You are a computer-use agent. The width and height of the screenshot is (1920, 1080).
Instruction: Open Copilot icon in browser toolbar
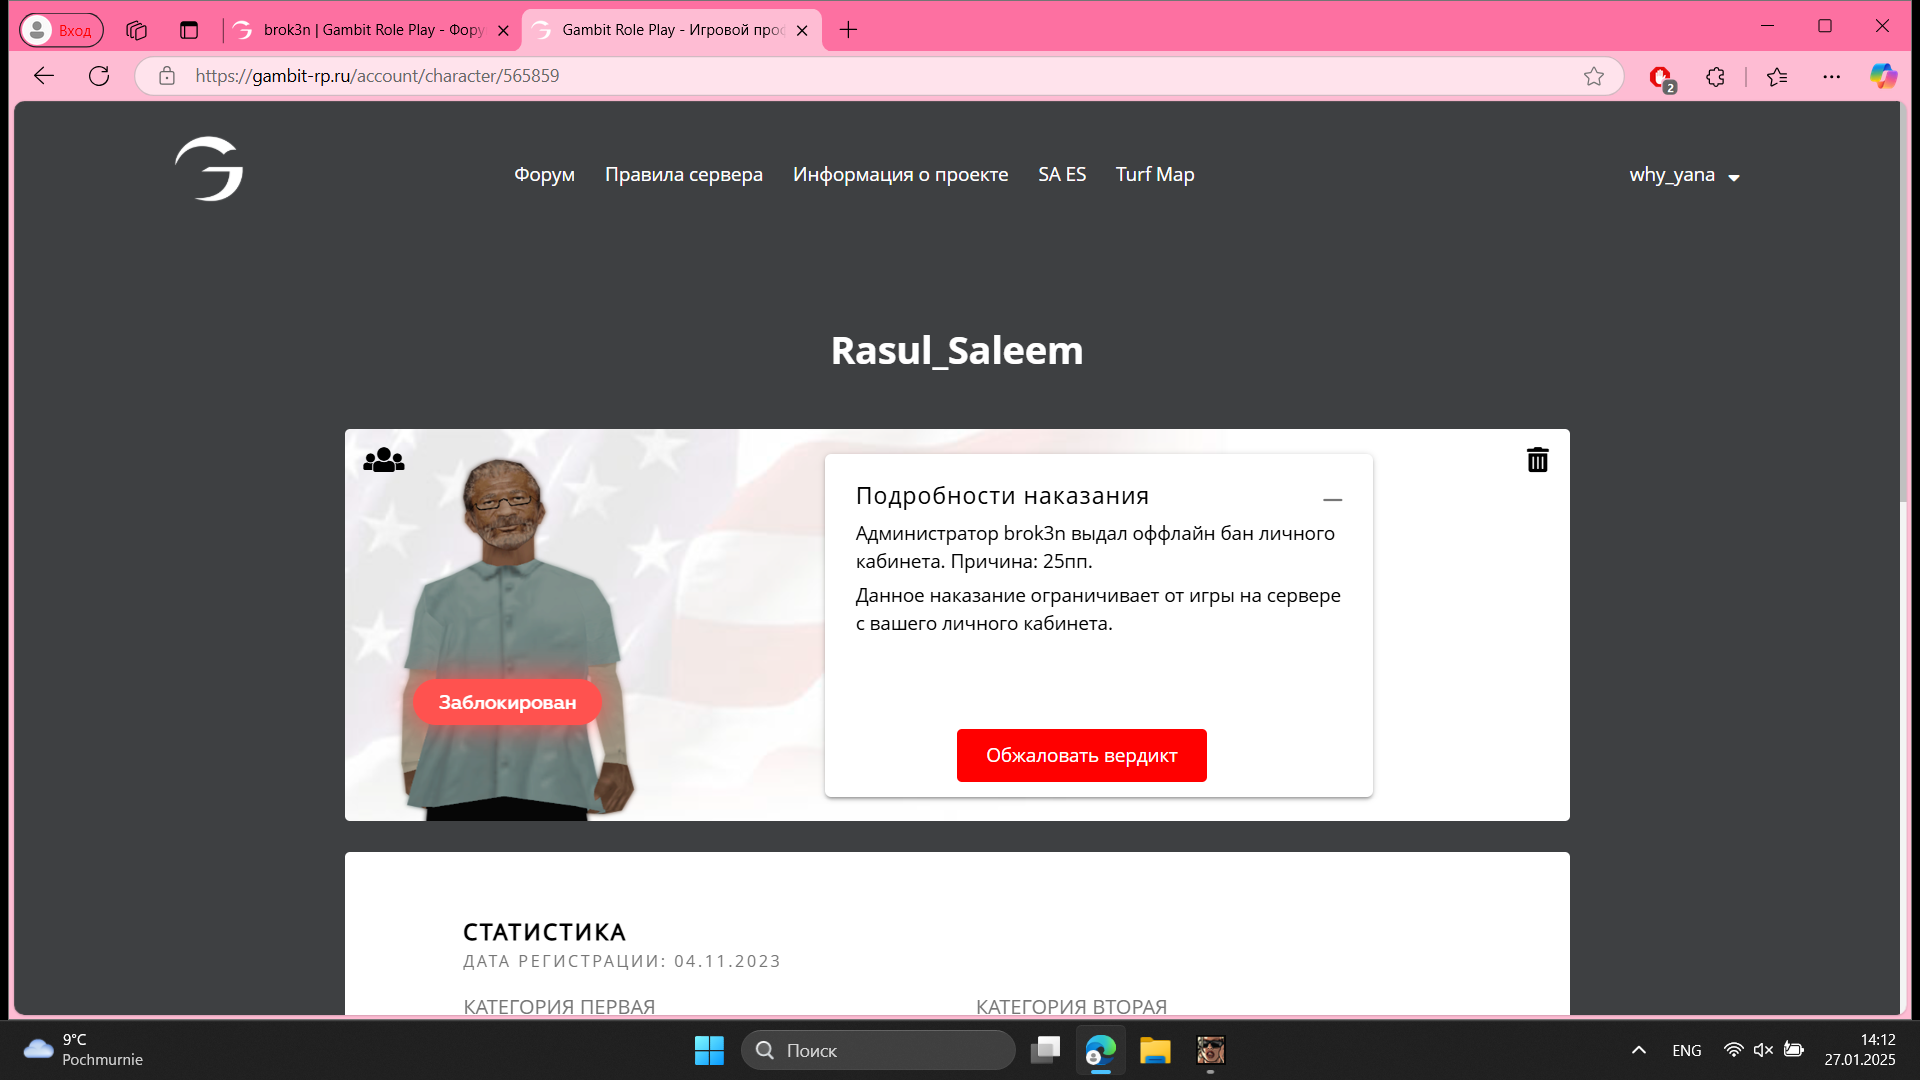tap(1883, 77)
